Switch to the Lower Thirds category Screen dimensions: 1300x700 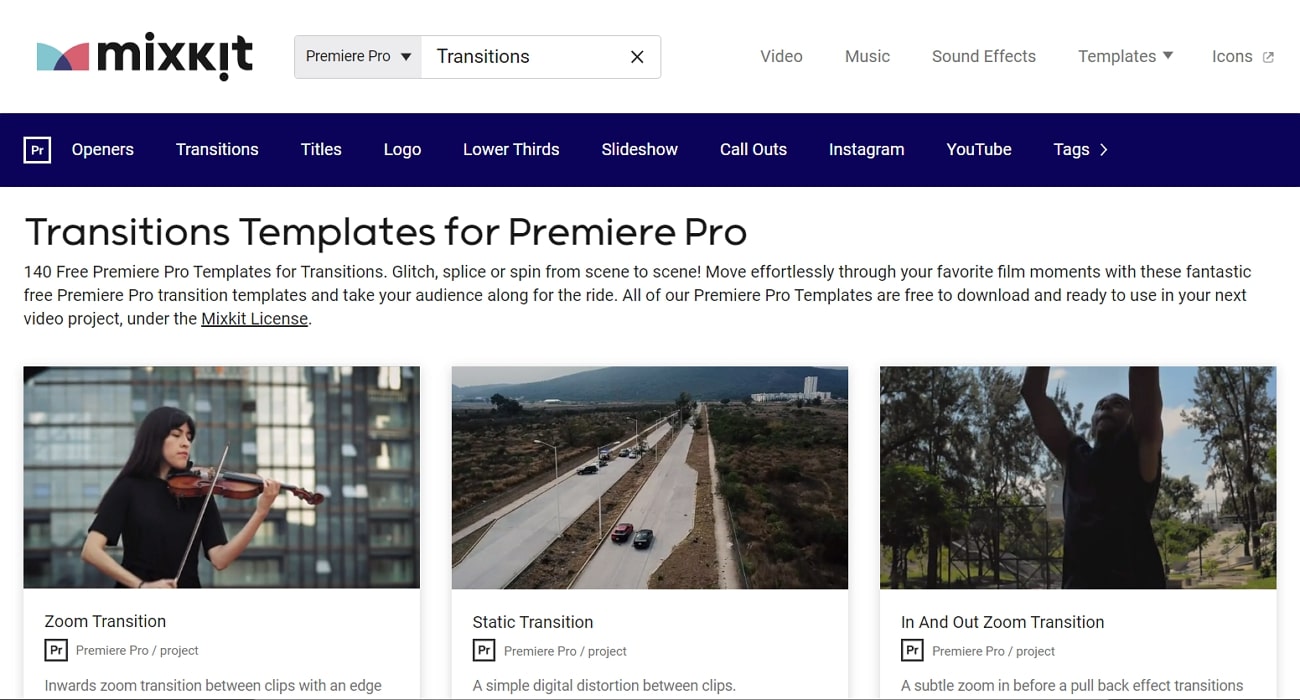pyautogui.click(x=510, y=150)
